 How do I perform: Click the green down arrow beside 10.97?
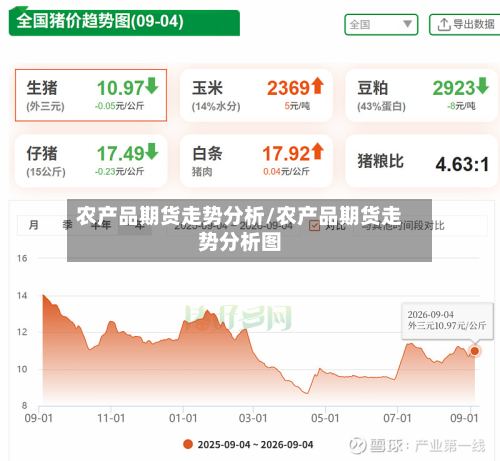pos(152,86)
